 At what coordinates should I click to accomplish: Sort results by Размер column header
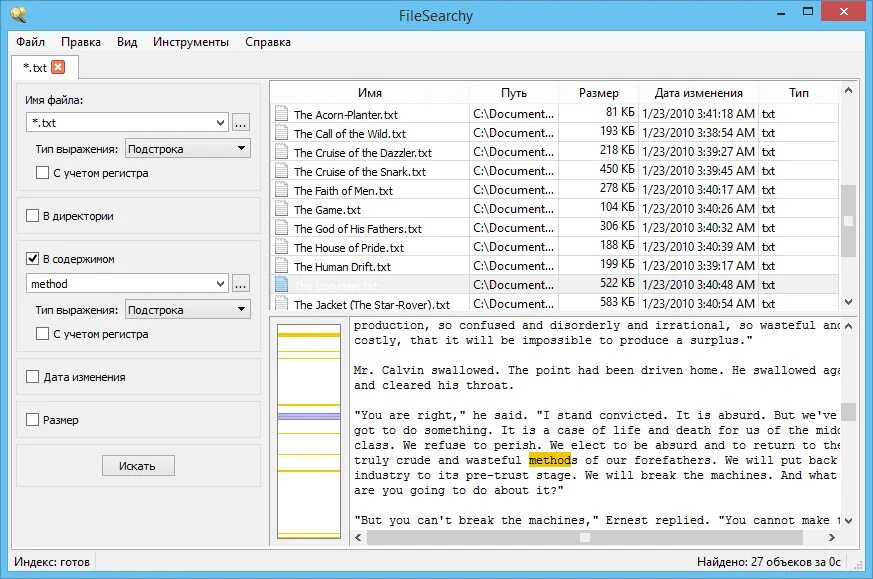pyautogui.click(x=599, y=93)
